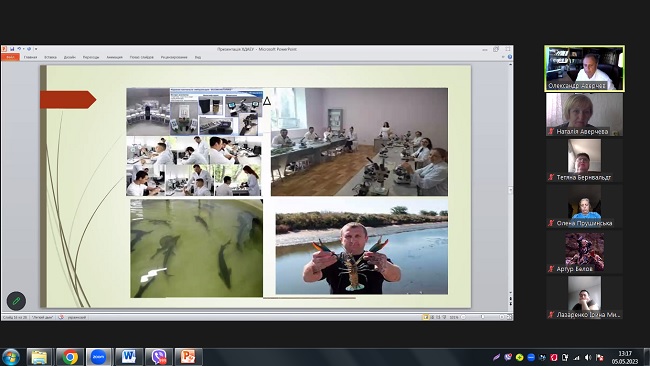Click the Save icon in Quick Access Toolbar
This screenshot has height=366, width=650.
[x=12, y=49]
